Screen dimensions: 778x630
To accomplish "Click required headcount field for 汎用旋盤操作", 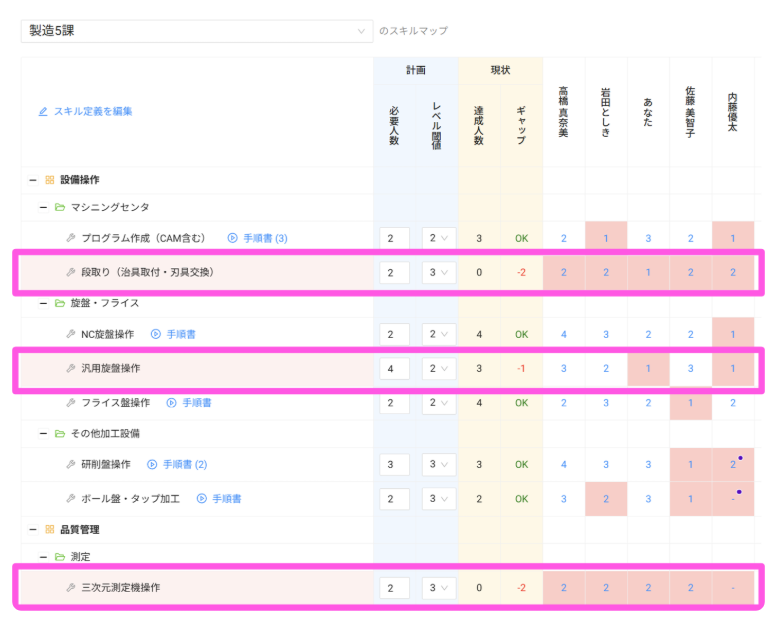I will (x=394, y=368).
